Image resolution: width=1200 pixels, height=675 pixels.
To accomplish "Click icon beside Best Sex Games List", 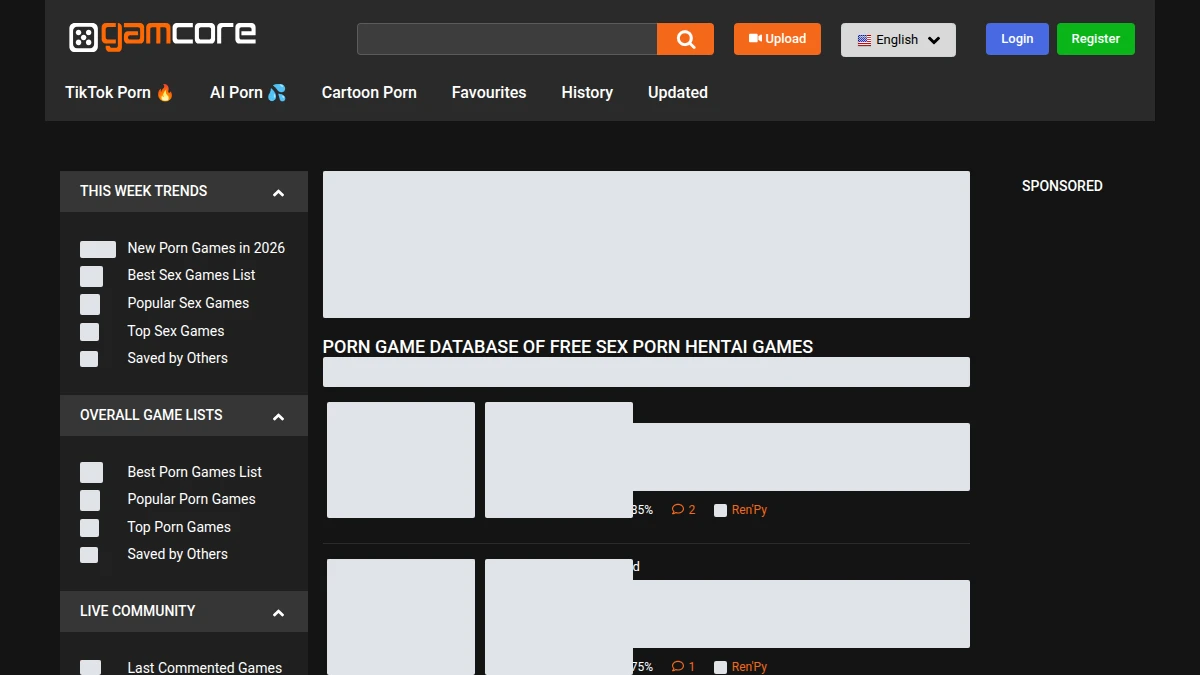I will point(91,276).
